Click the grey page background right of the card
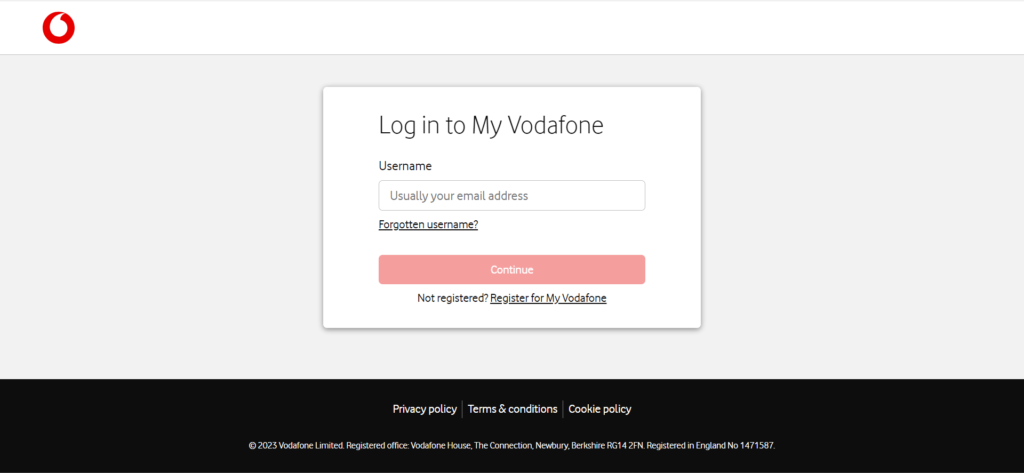 [860, 210]
